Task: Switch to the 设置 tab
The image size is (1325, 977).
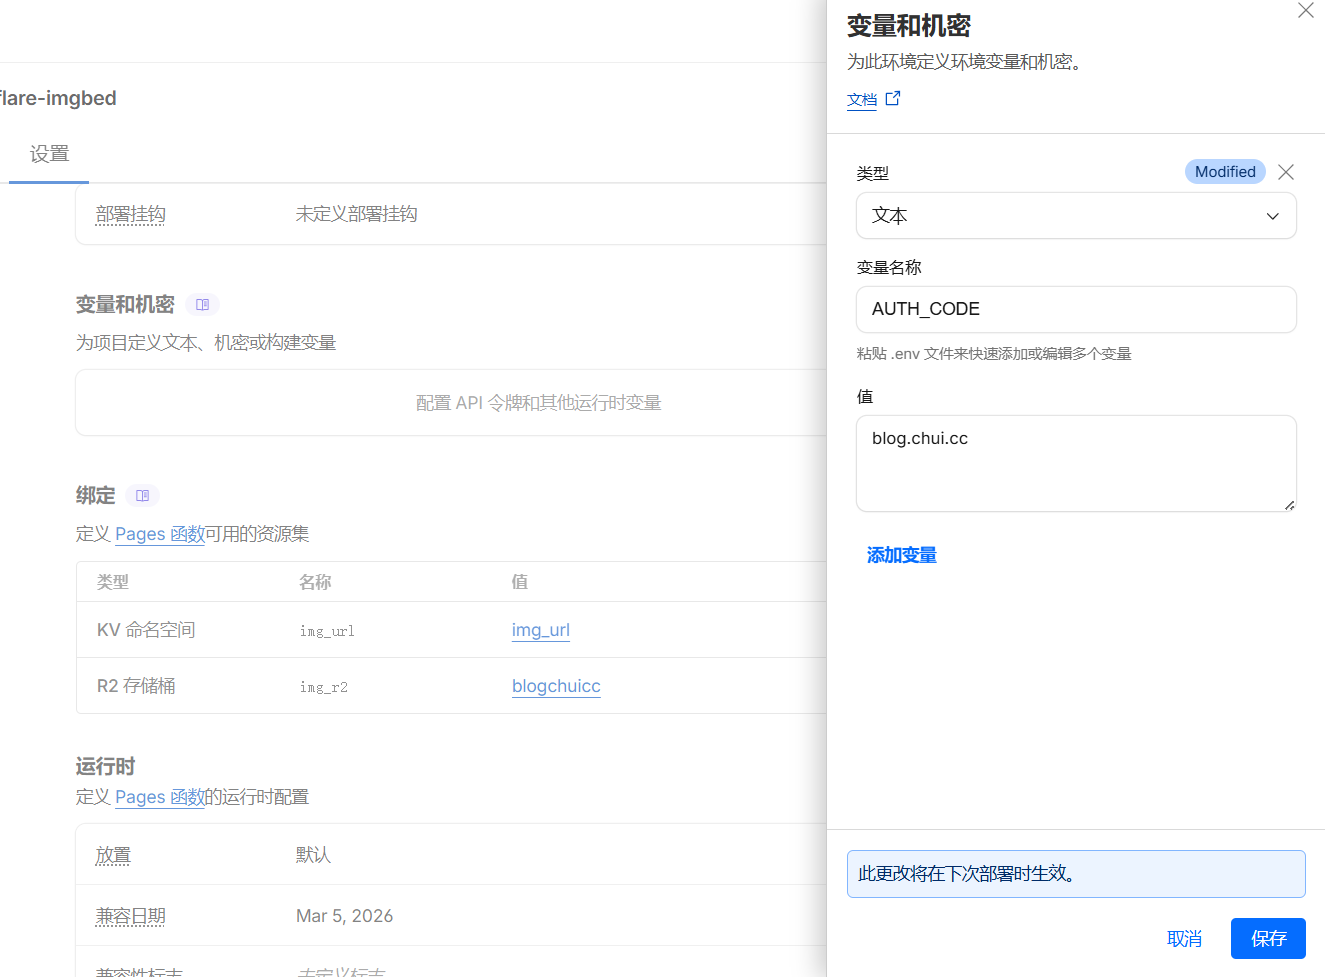Action: click(x=49, y=154)
